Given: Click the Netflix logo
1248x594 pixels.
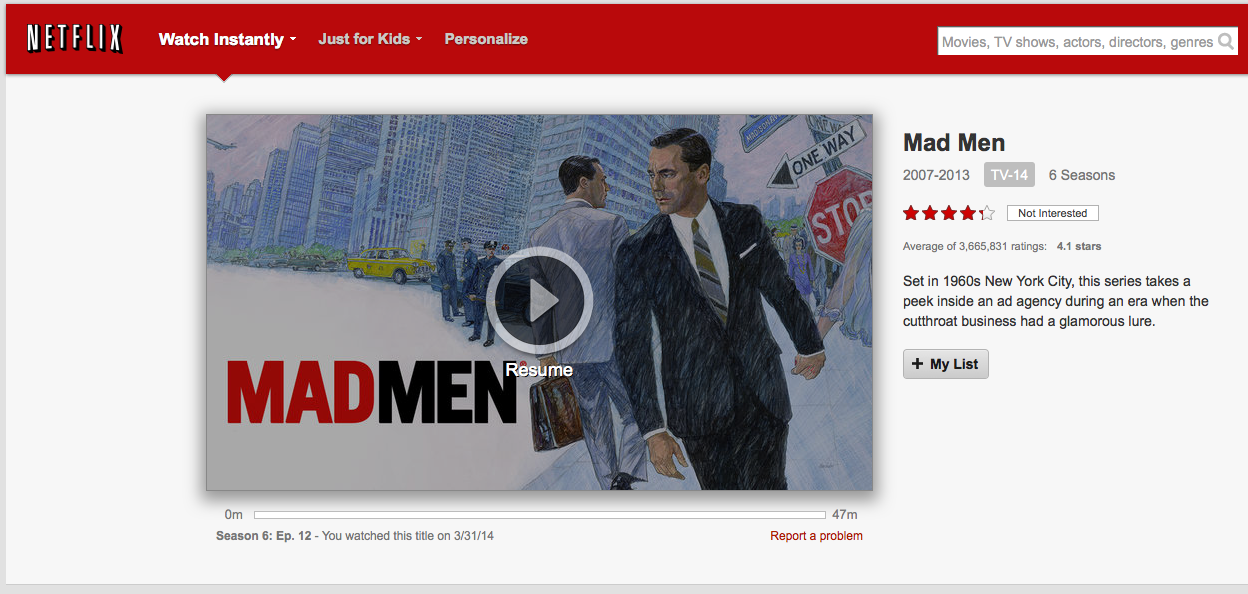Looking at the screenshot, I should click(75, 39).
